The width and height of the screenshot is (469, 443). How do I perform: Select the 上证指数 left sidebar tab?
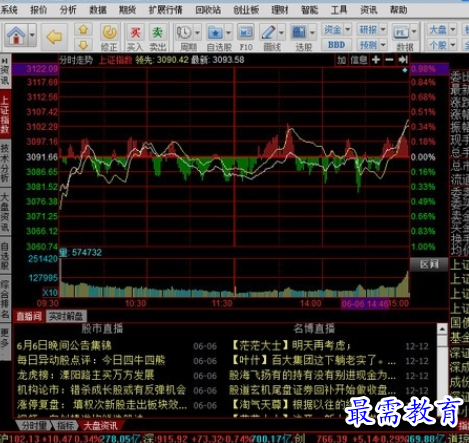coord(5,115)
